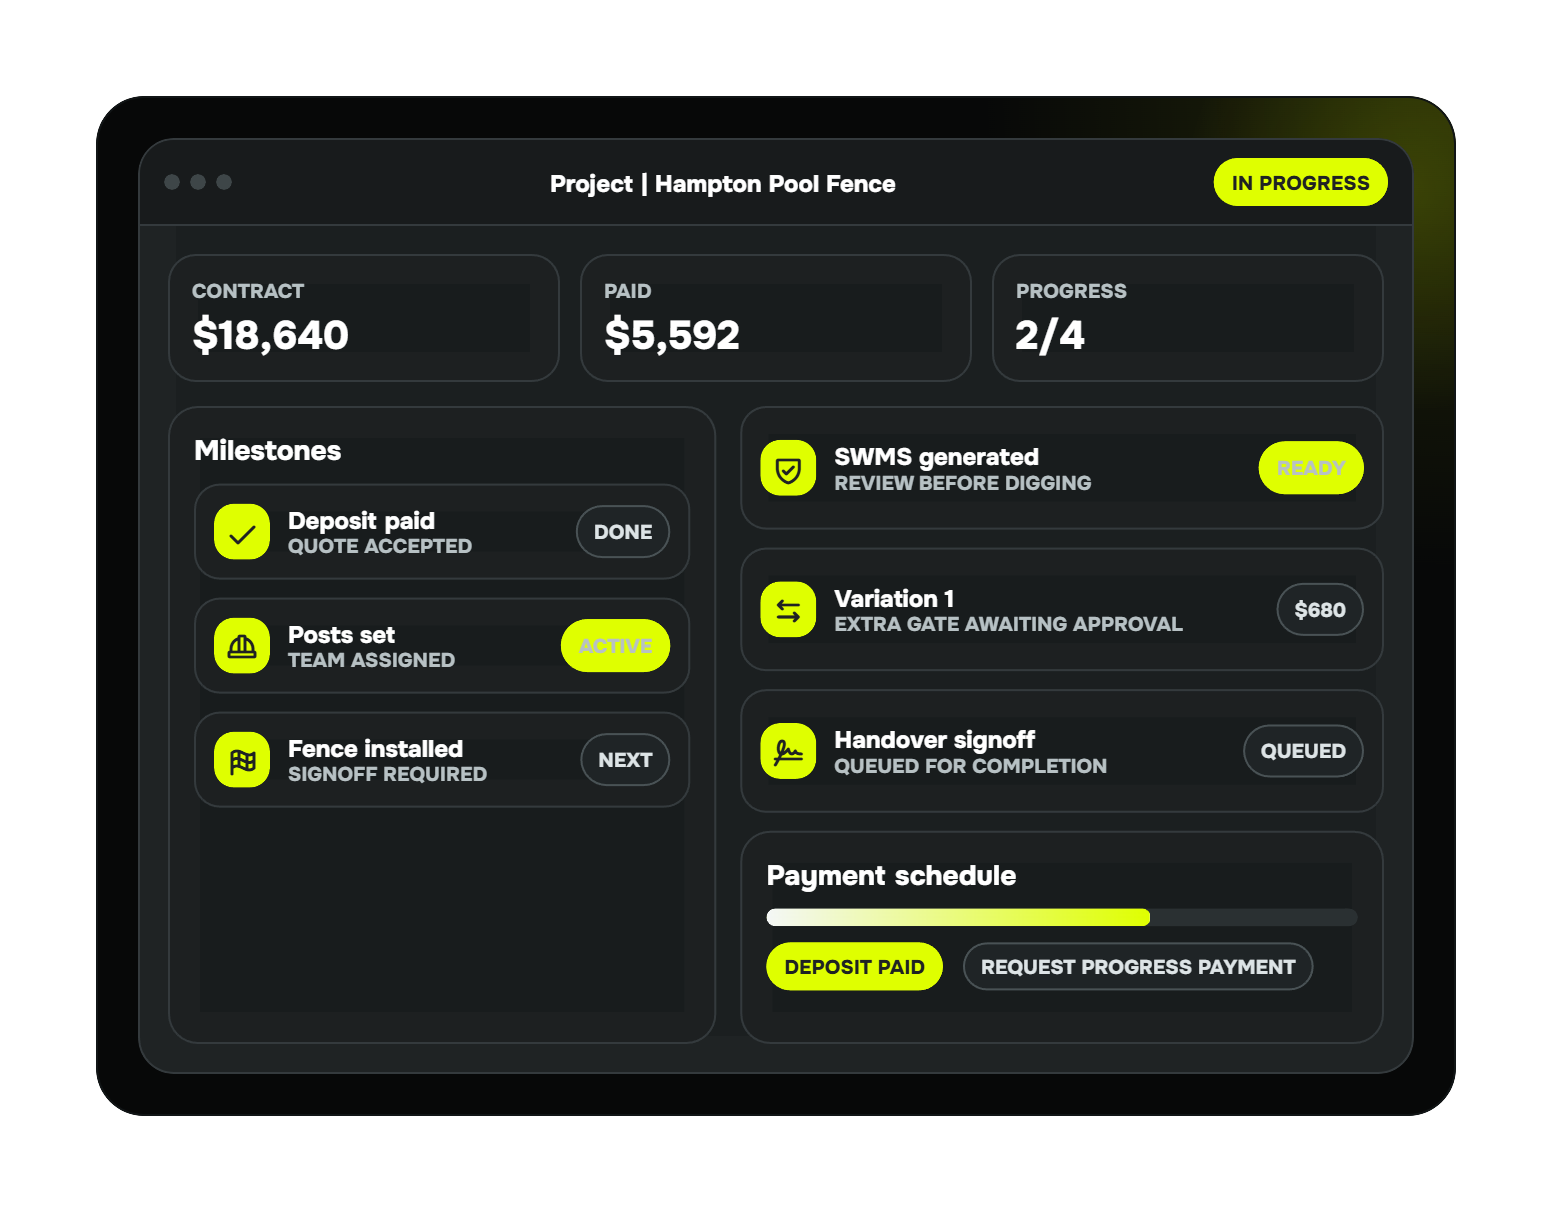Screen dimensions: 1552x1212
Task: Click the DONE pill on Deposit paid
Action: coord(623,532)
